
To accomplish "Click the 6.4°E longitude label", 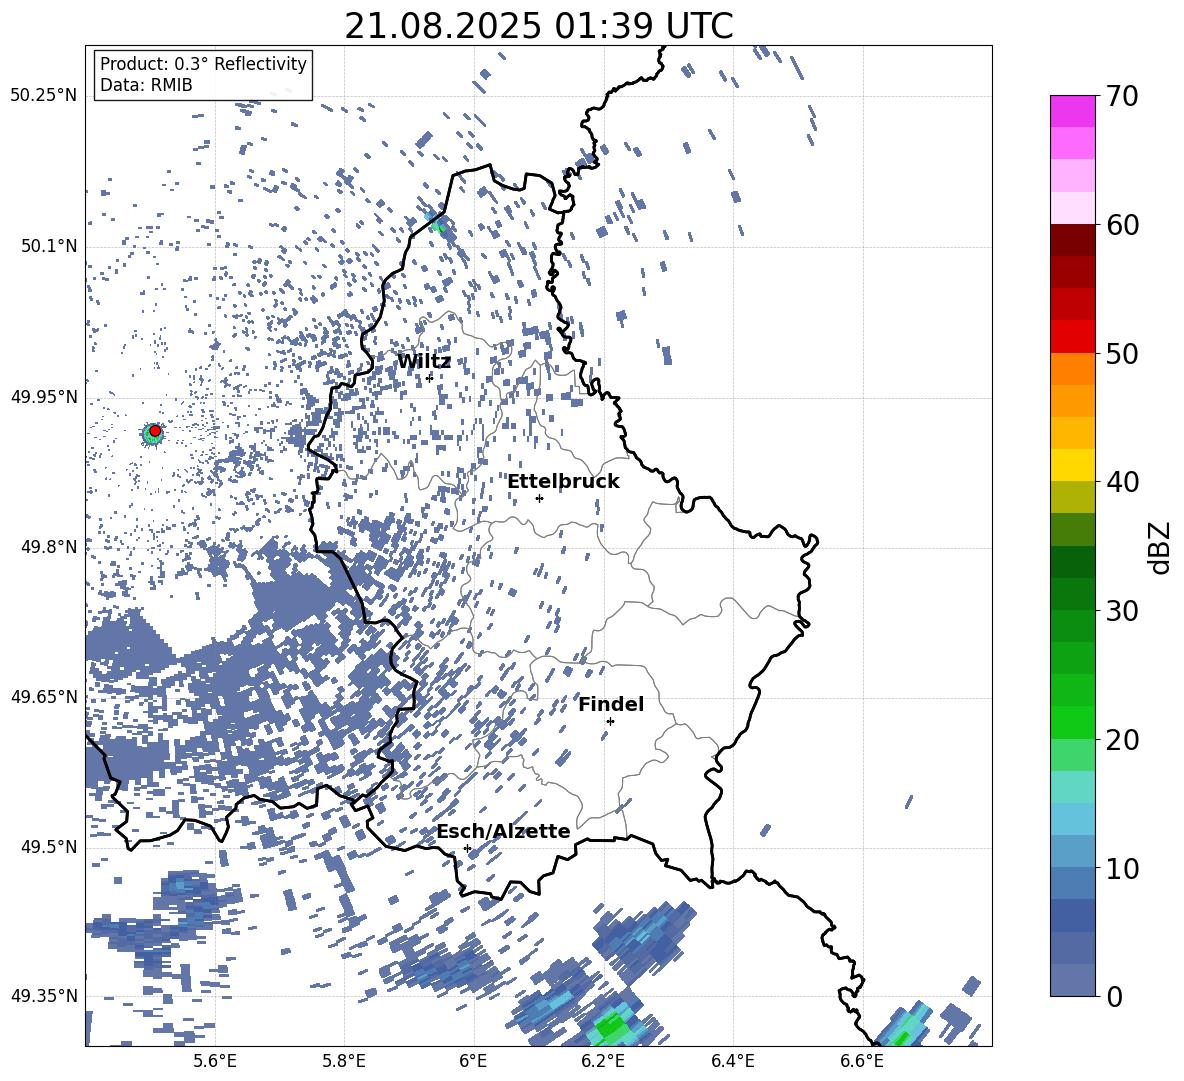I will [x=732, y=1061].
